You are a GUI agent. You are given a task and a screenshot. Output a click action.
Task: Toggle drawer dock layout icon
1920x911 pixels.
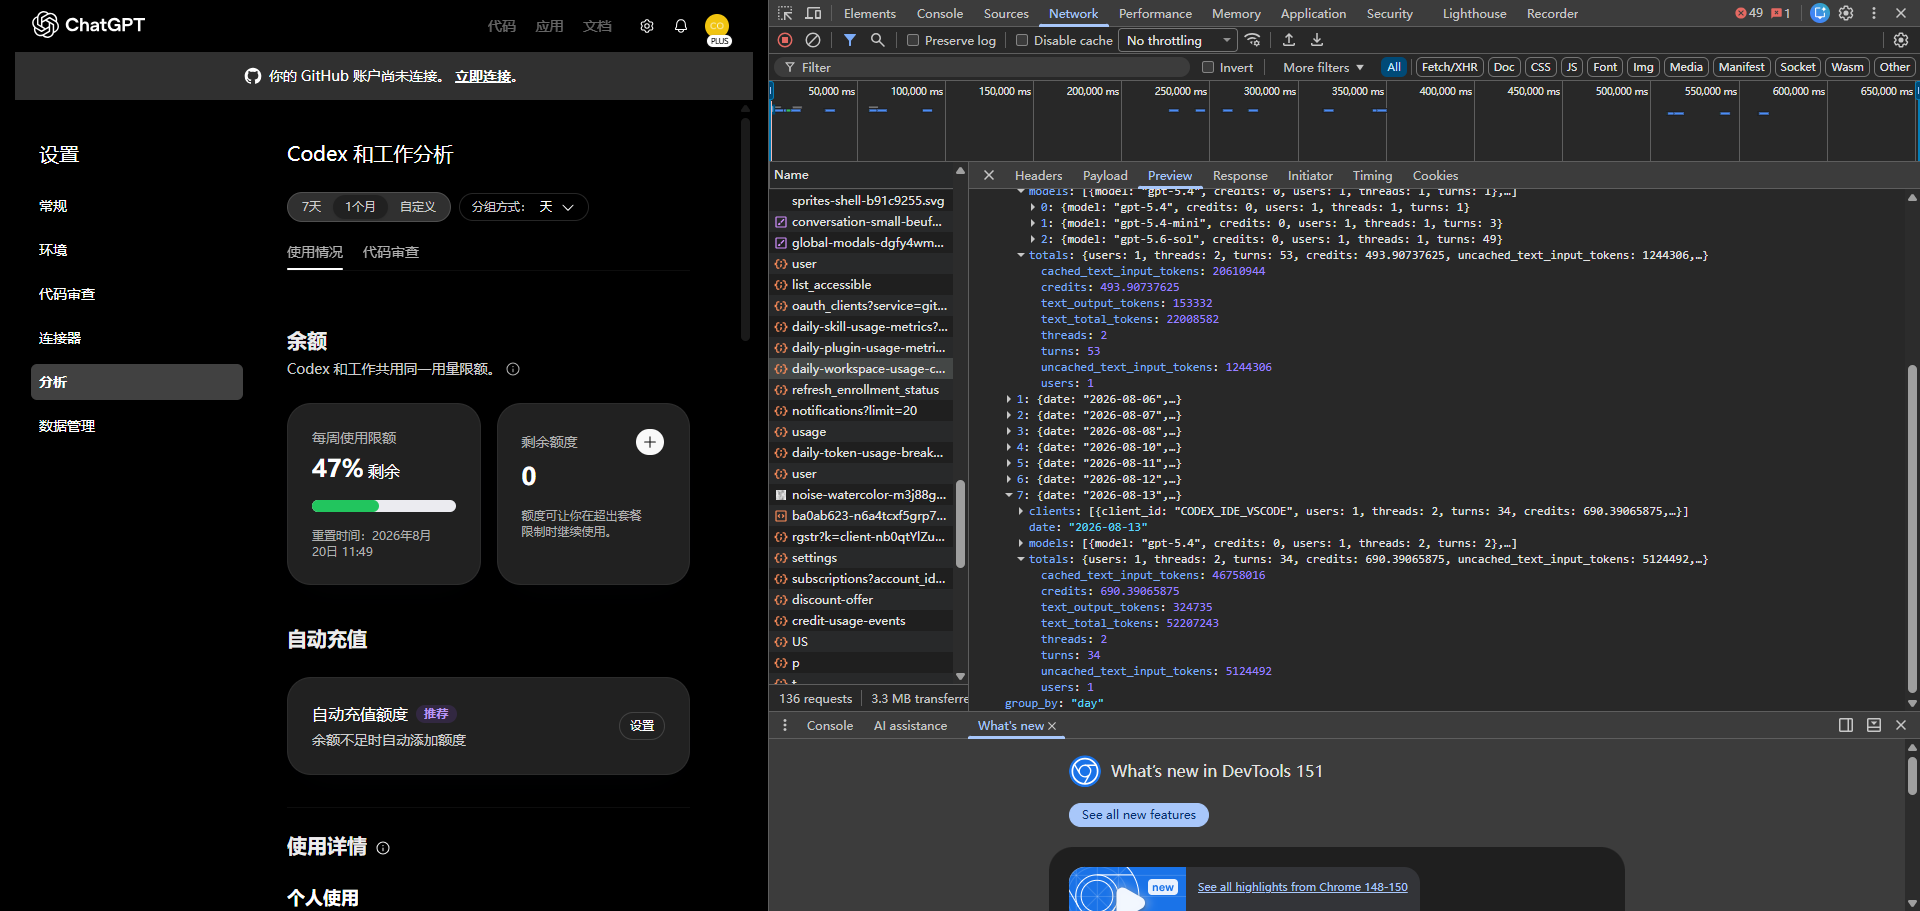(1846, 725)
